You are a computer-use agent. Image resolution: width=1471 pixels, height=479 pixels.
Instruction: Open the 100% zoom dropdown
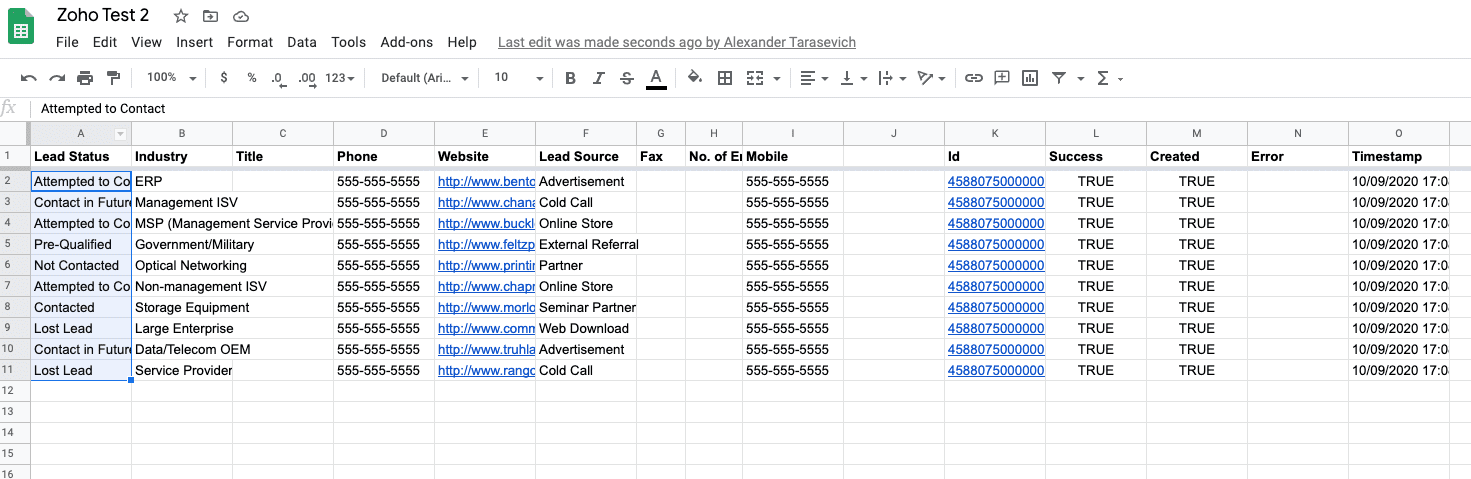tap(171, 78)
